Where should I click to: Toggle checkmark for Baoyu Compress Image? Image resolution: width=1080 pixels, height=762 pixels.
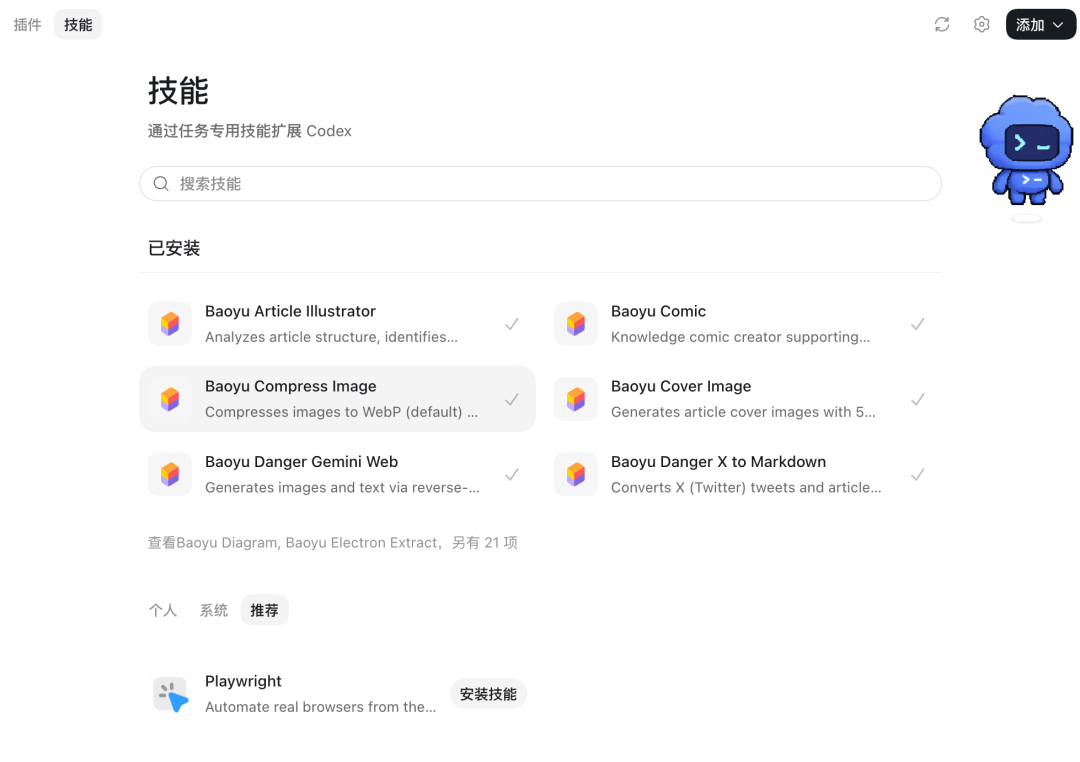tap(512, 399)
